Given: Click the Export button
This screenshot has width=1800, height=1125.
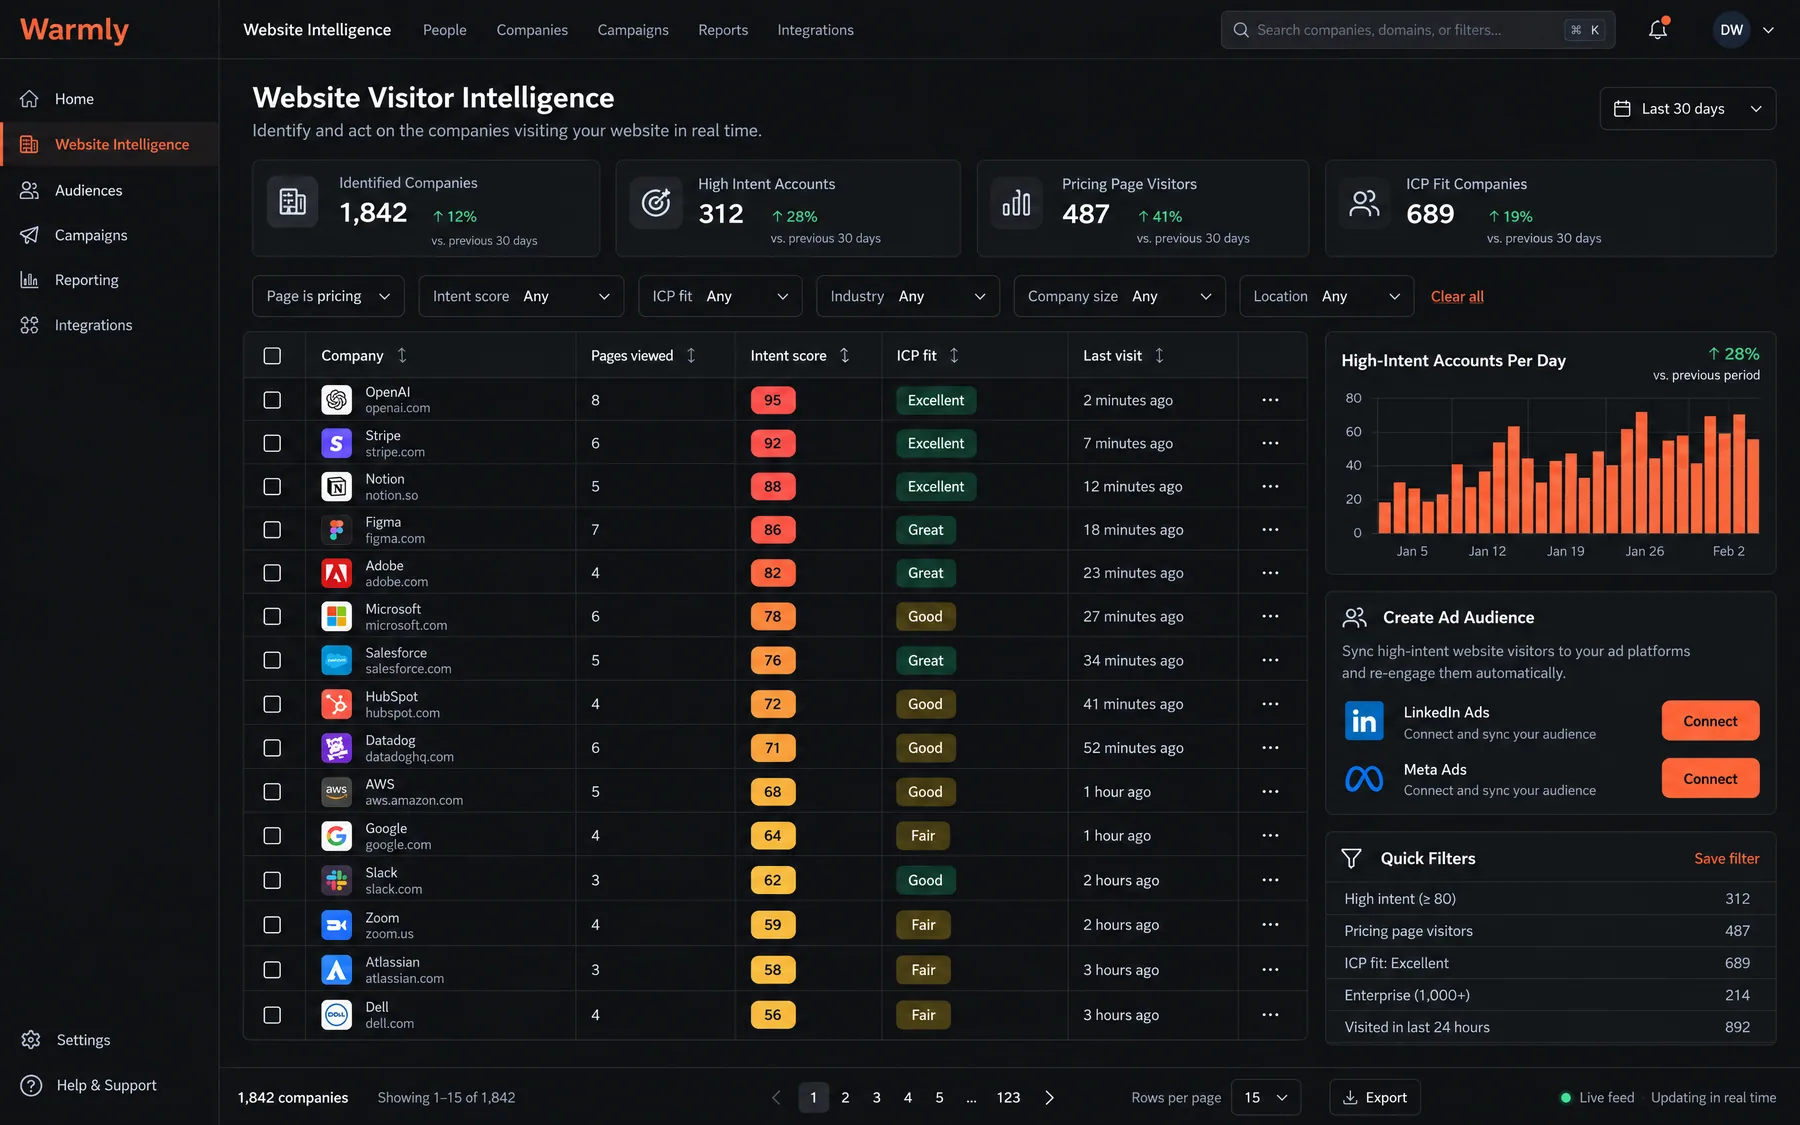Looking at the screenshot, I should pyautogui.click(x=1375, y=1097).
